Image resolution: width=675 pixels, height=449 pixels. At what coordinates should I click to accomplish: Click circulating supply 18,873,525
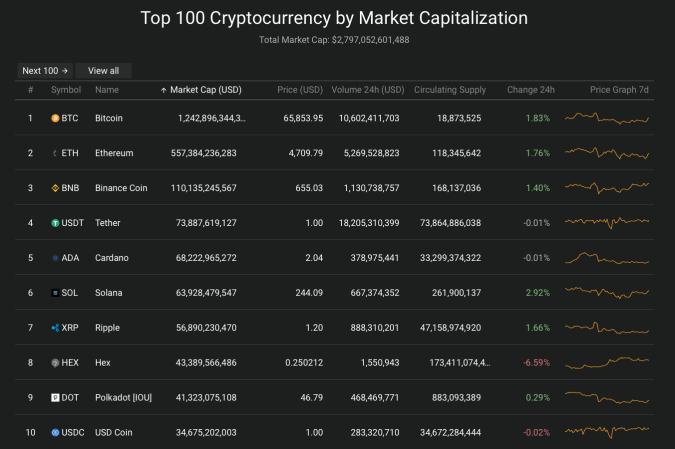459,118
